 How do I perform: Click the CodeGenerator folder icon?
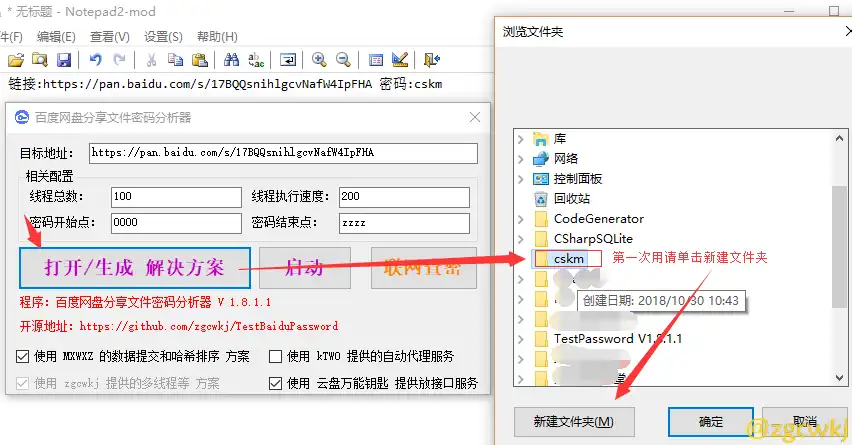tap(541, 219)
